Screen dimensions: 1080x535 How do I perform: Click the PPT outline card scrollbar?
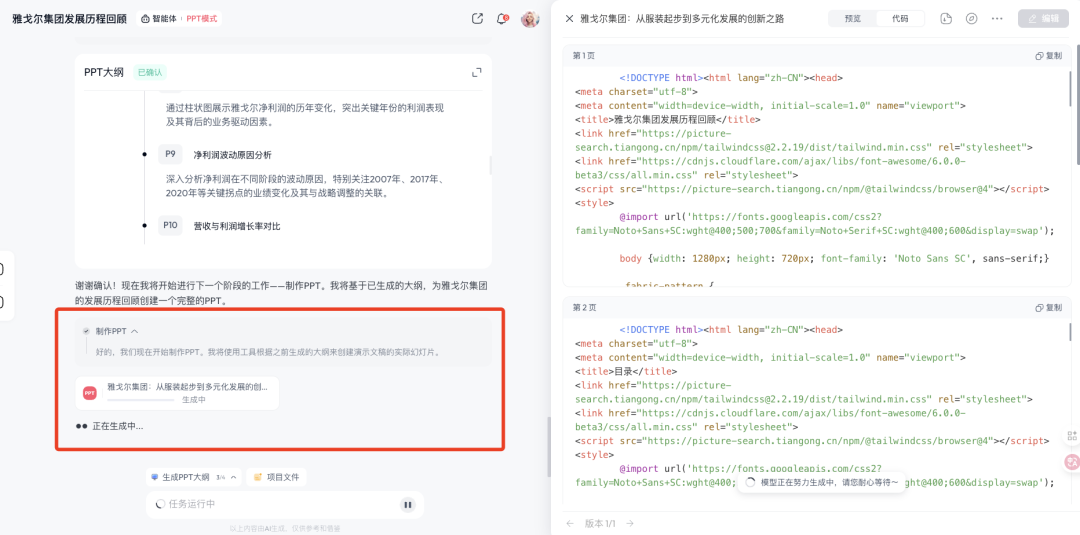[490, 165]
